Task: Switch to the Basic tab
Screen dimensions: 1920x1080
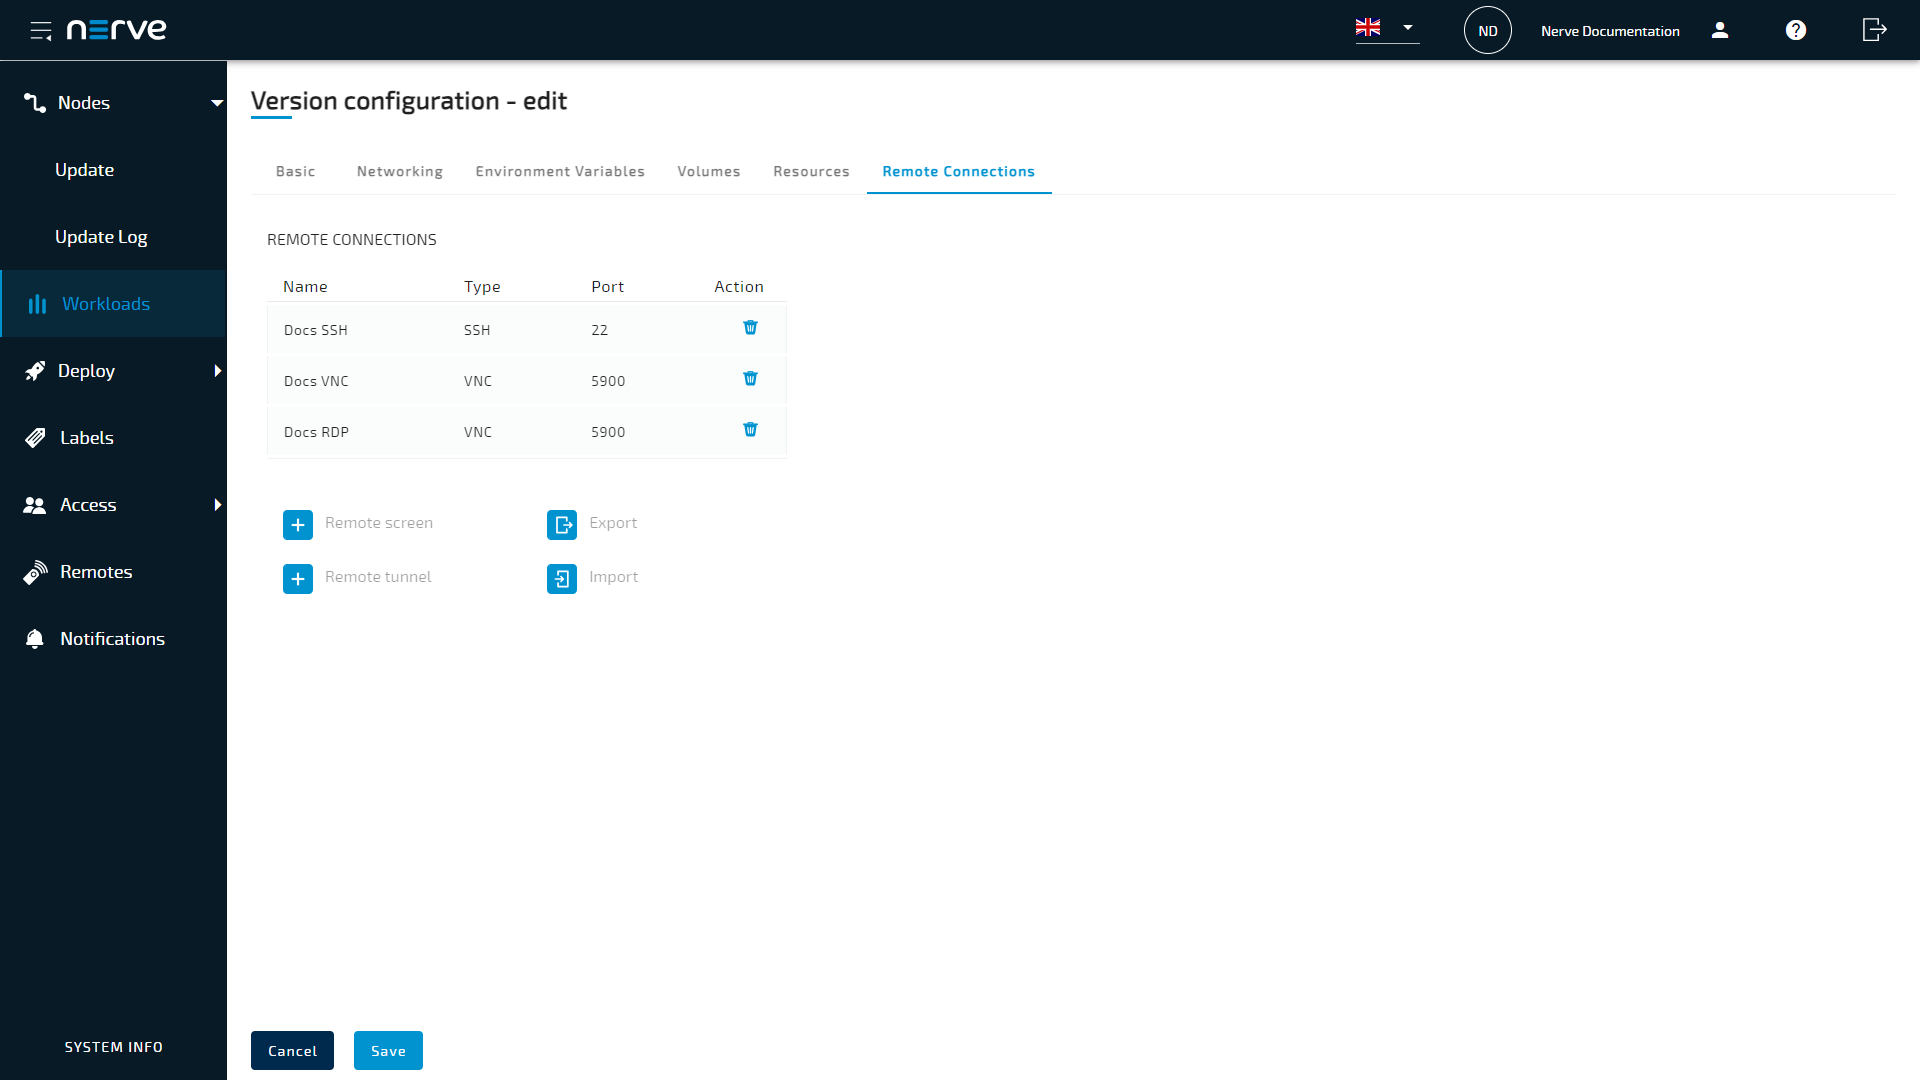Action: (x=295, y=170)
